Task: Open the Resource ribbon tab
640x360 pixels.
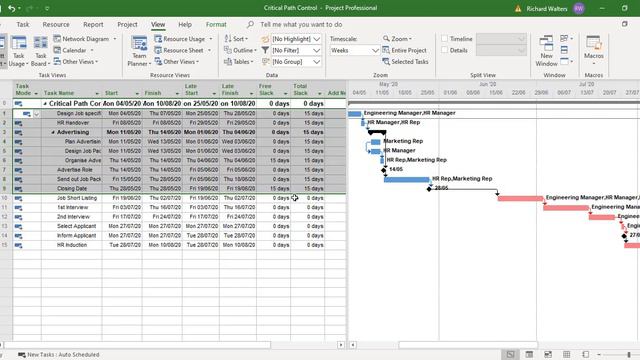Action: coord(56,24)
